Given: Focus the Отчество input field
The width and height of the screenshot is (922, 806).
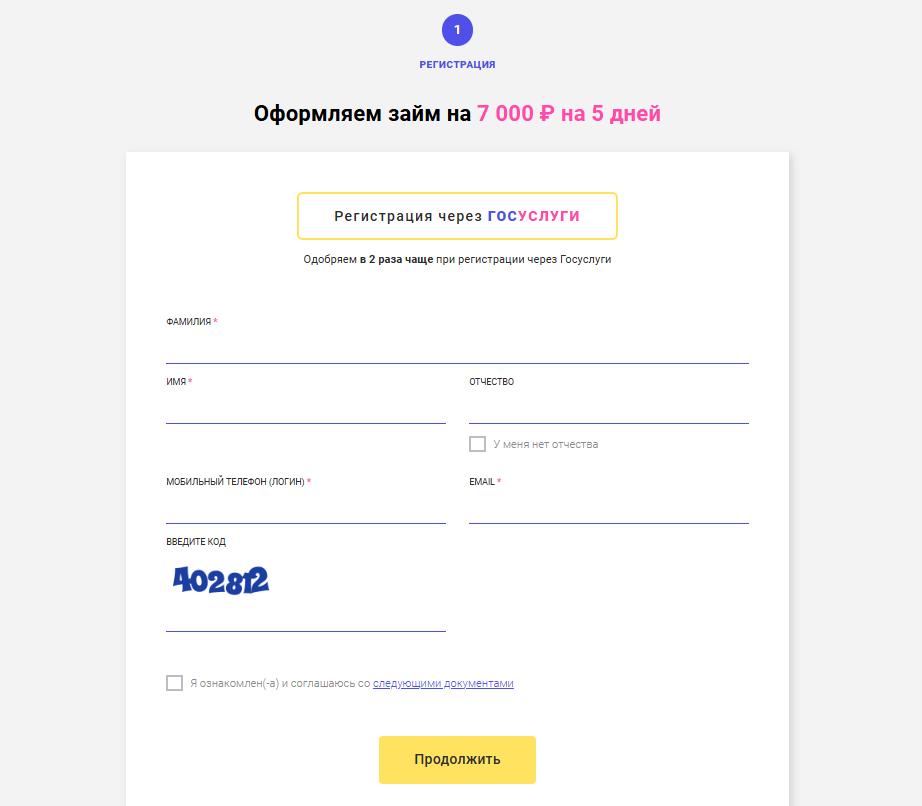Looking at the screenshot, I should [x=609, y=409].
